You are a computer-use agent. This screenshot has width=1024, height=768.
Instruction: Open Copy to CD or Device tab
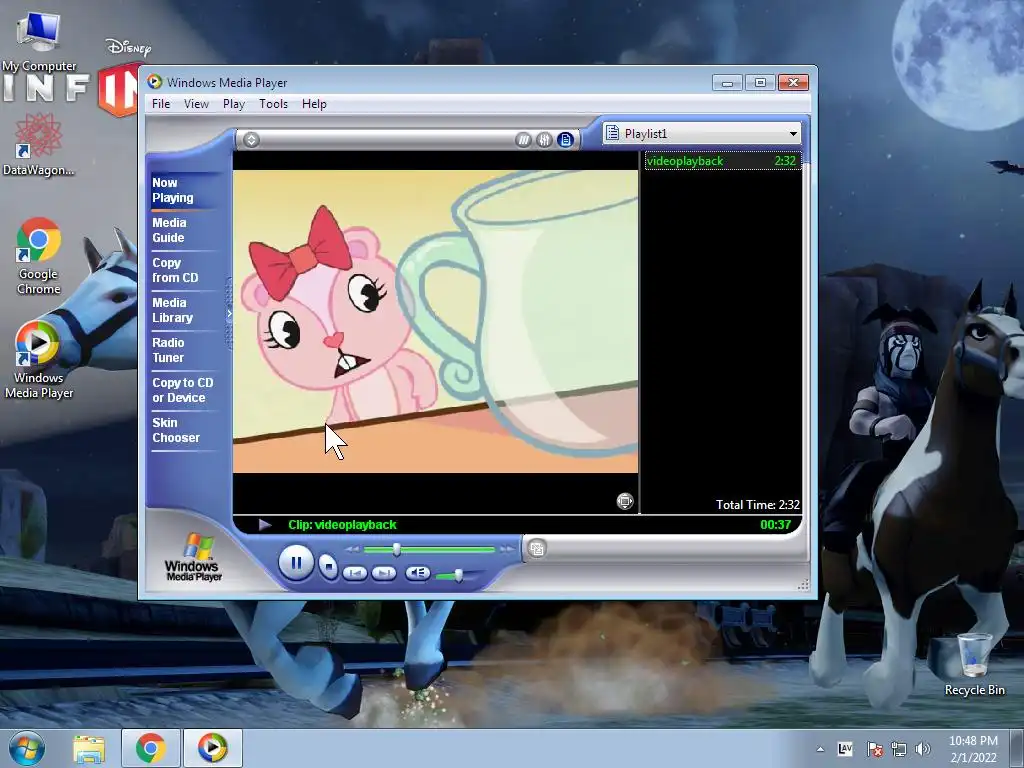184,390
